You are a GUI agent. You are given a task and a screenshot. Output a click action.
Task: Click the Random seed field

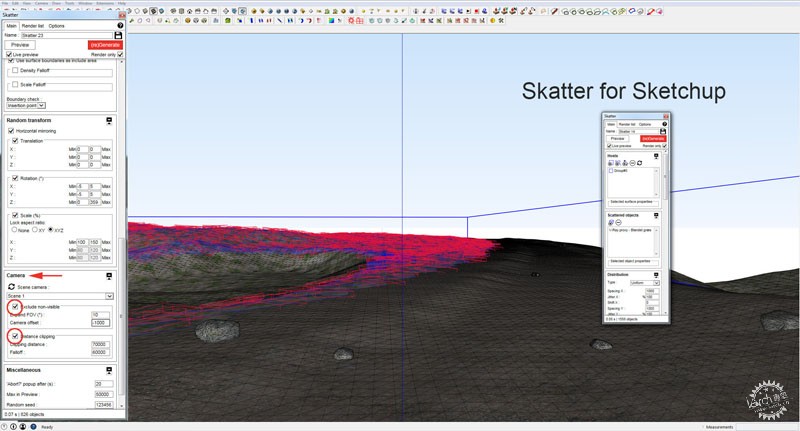104,404
